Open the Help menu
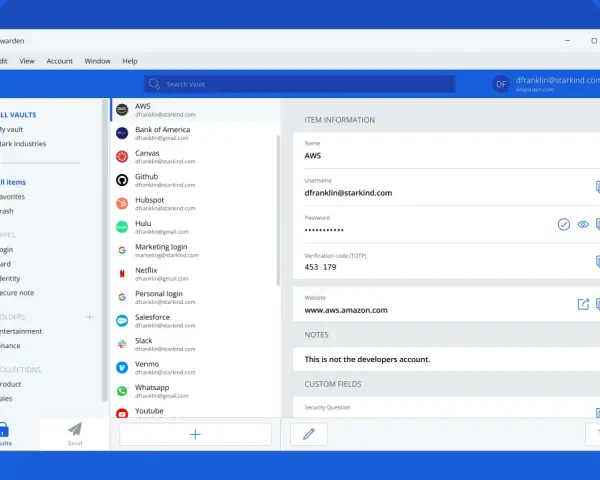Viewport: 600px width, 480px height. click(x=130, y=61)
